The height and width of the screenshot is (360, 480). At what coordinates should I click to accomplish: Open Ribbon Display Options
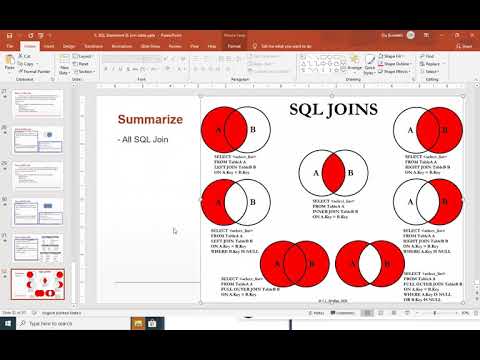click(x=426, y=35)
